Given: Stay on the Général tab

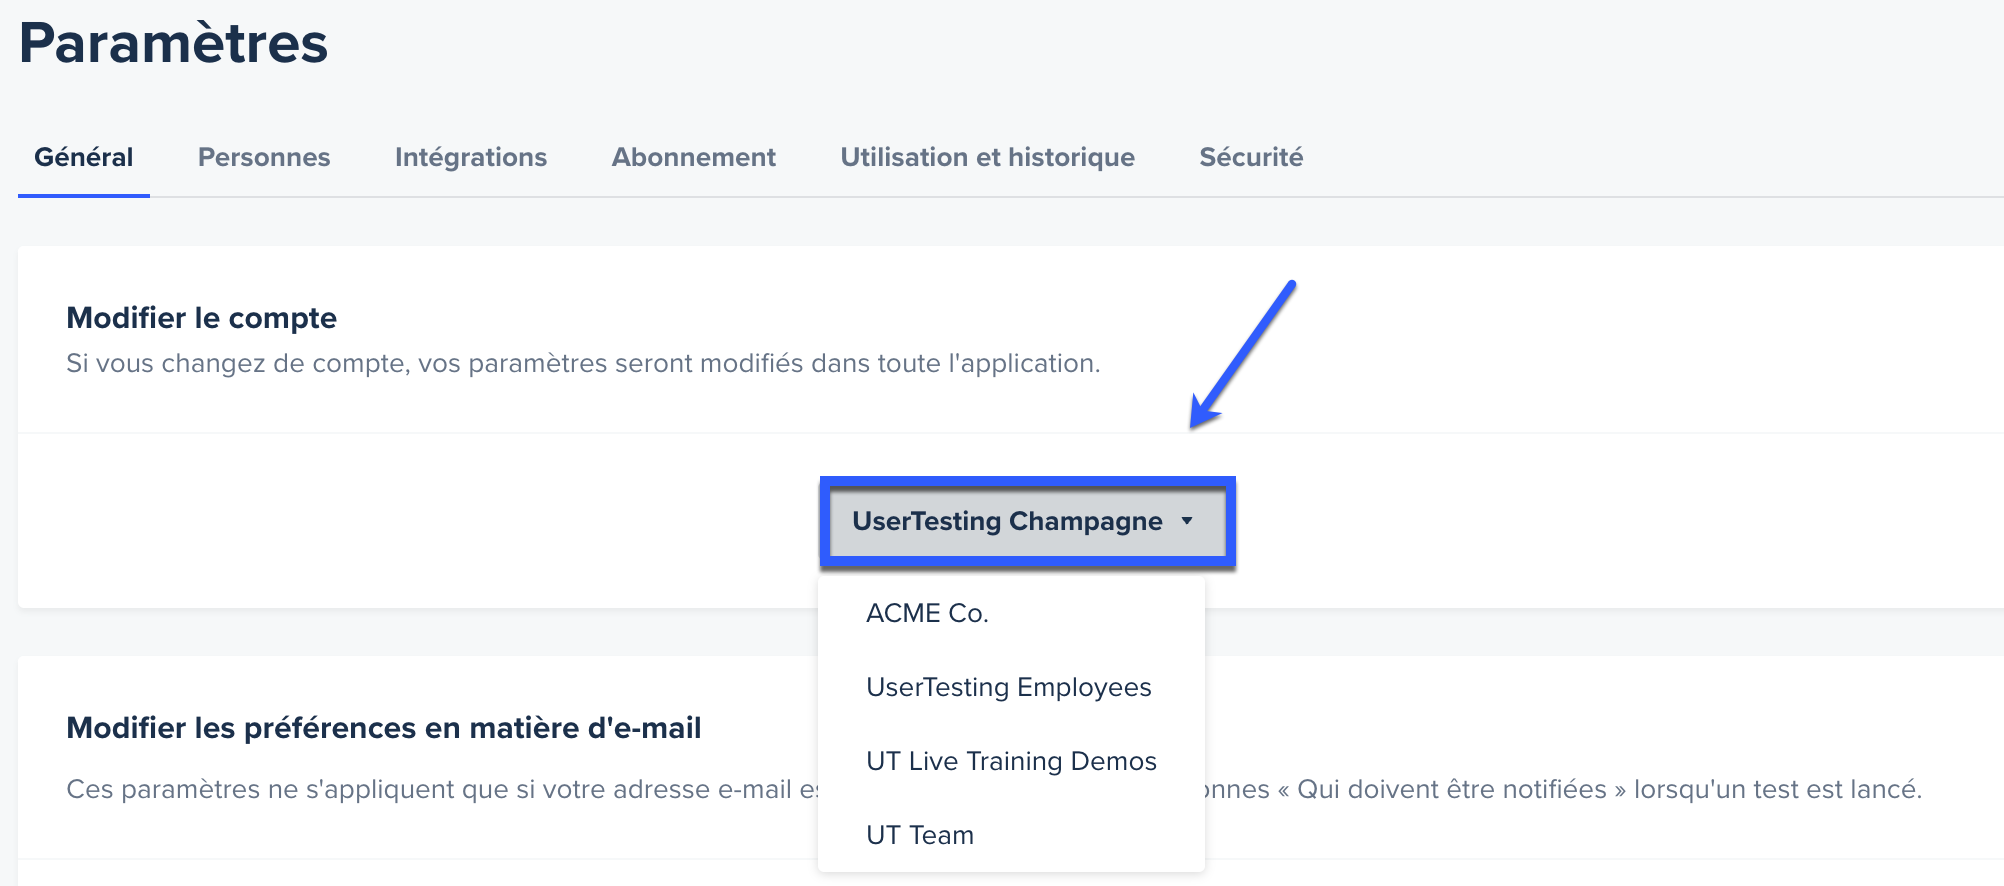Looking at the screenshot, I should (84, 157).
